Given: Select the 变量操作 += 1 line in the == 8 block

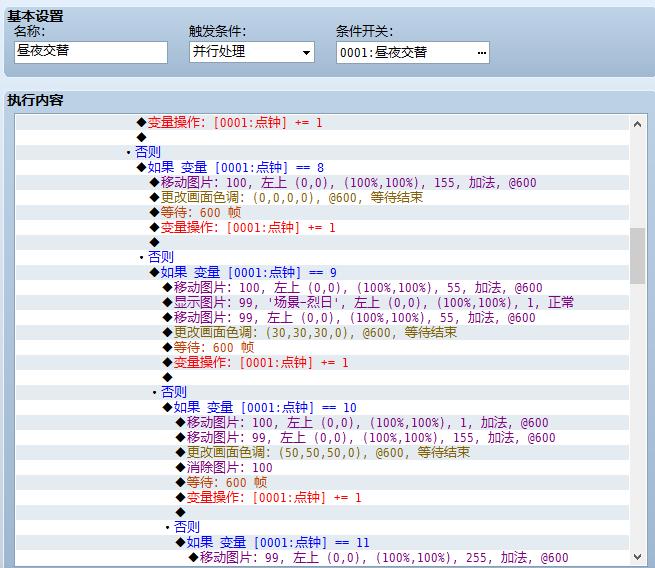Looking at the screenshot, I should [x=322, y=228].
